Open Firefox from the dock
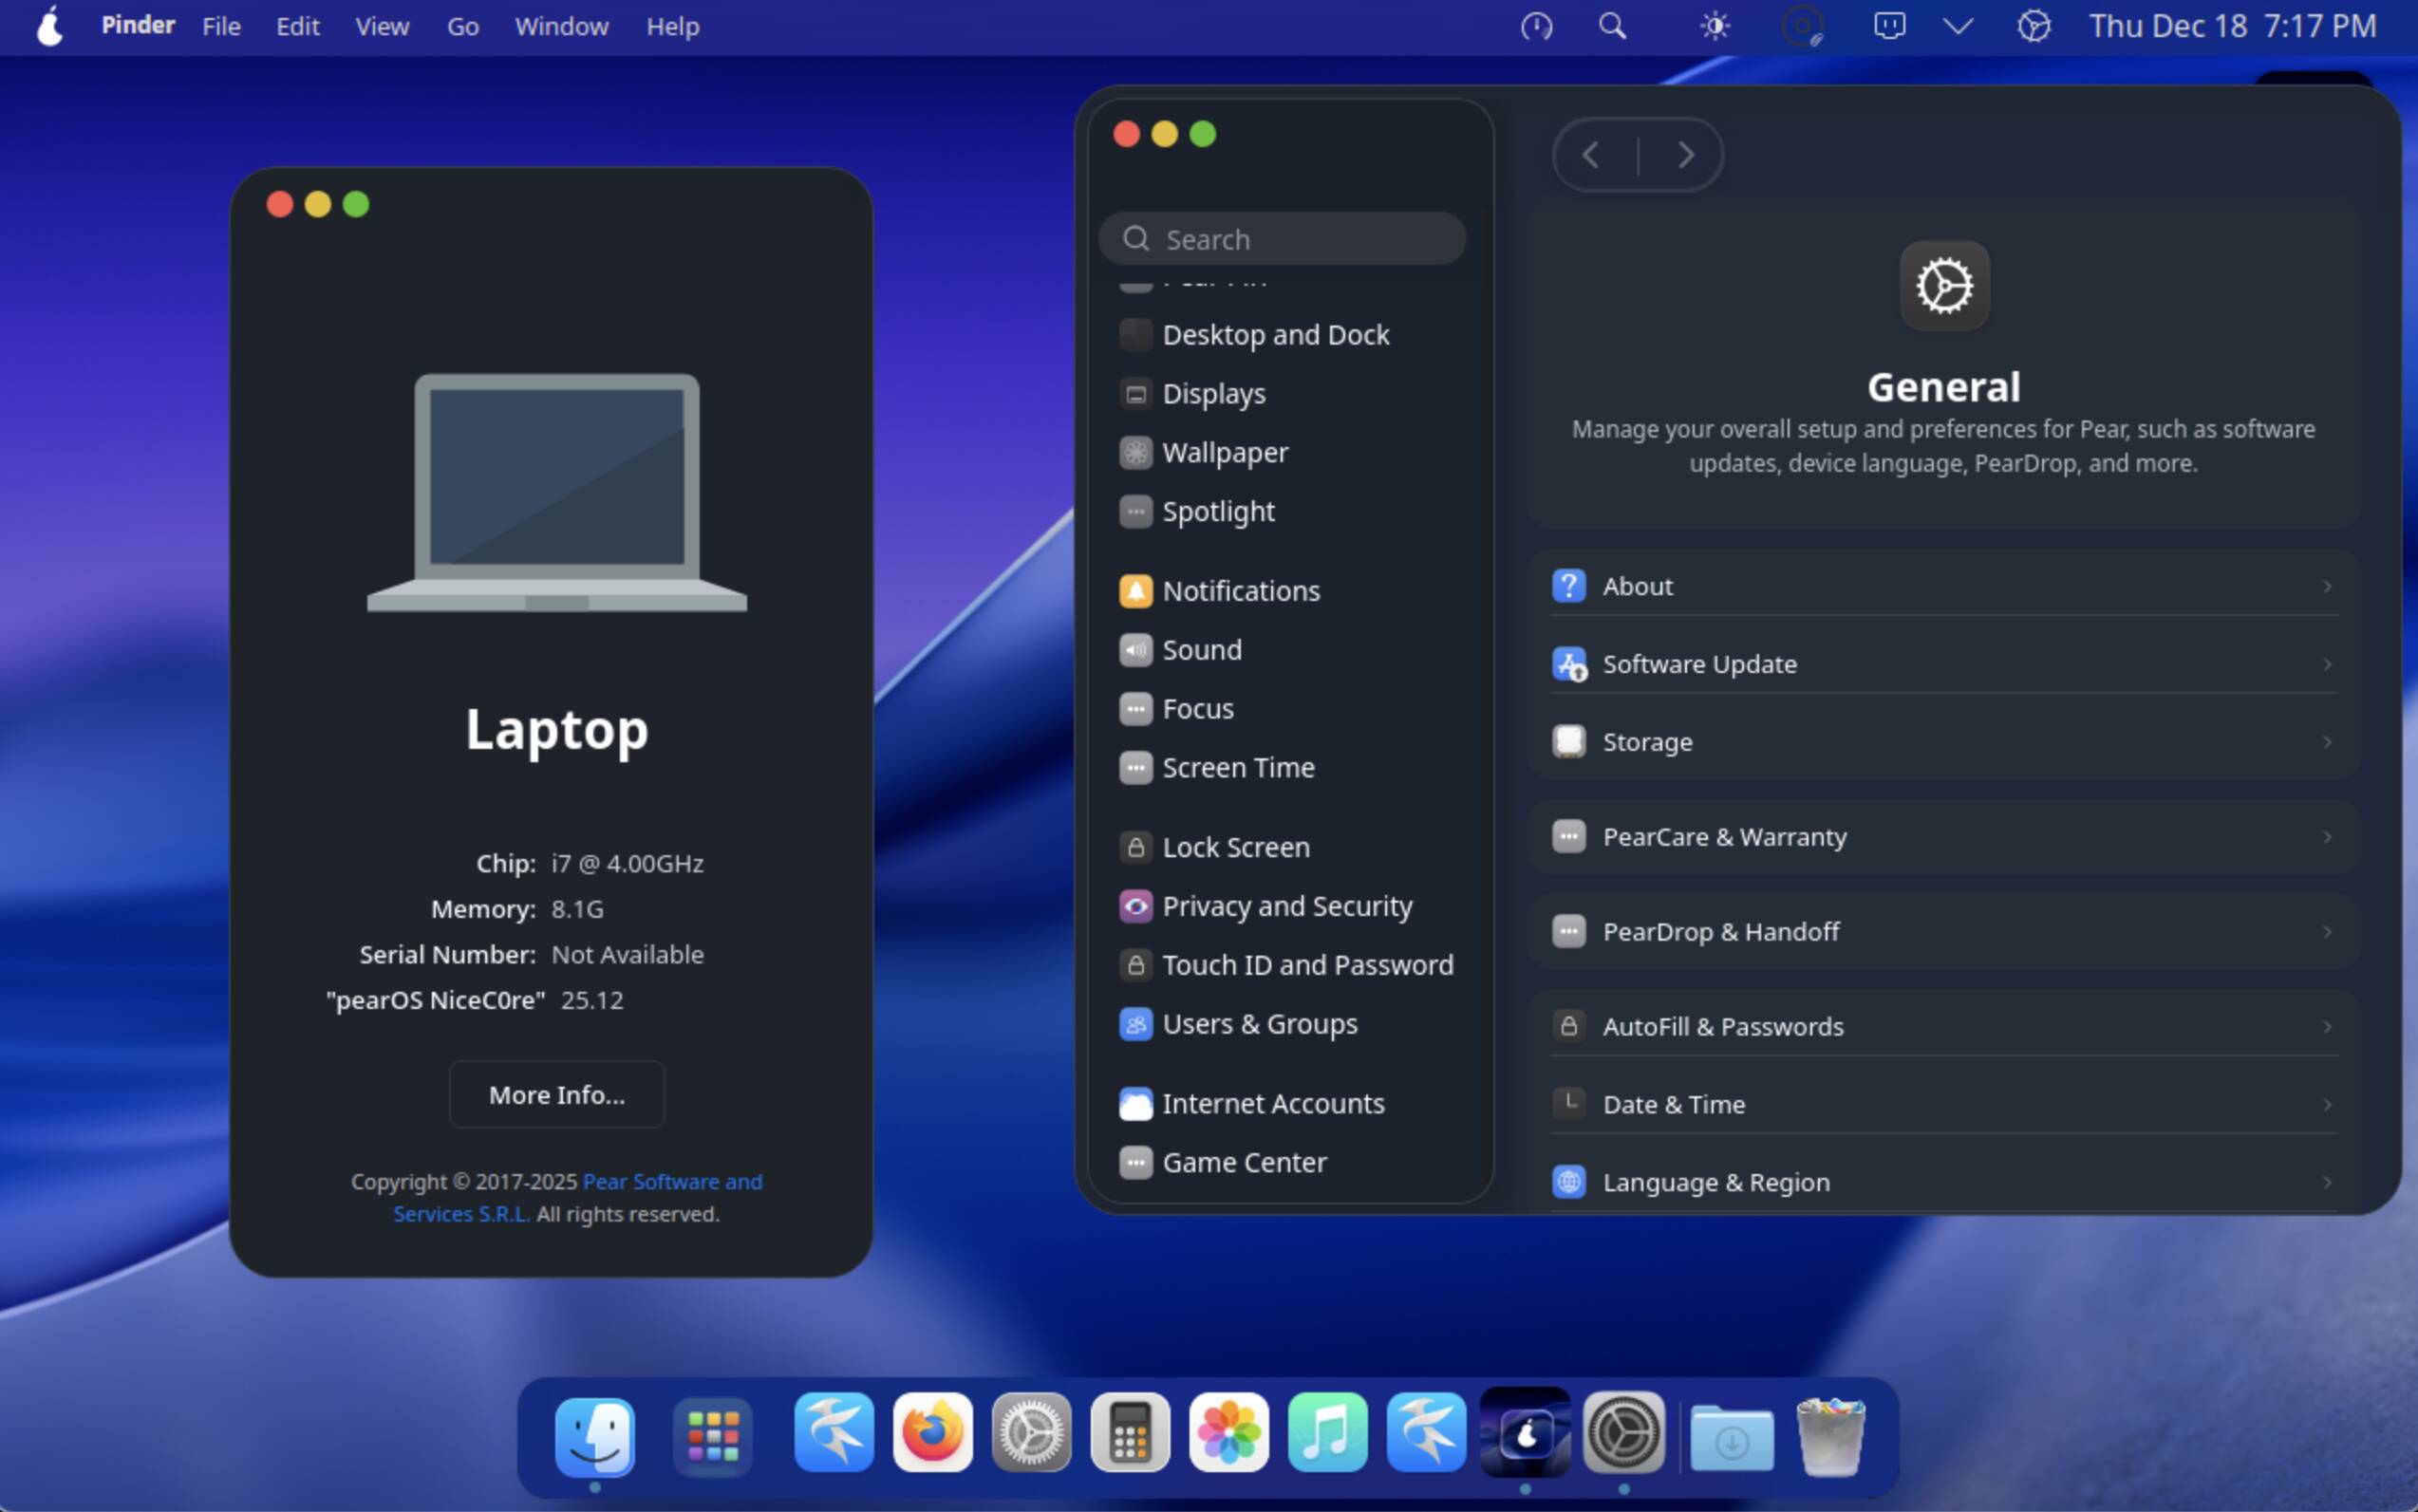 [931, 1435]
